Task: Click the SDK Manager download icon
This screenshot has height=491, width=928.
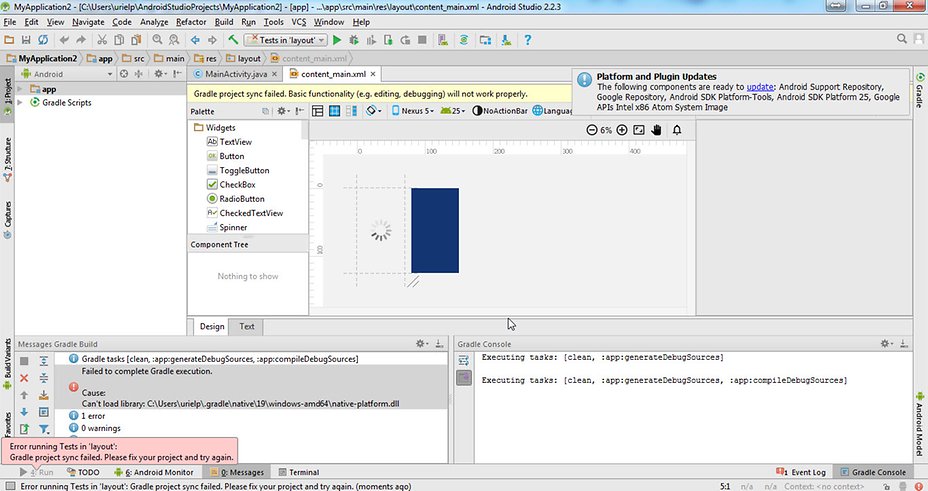Action: [x=506, y=40]
